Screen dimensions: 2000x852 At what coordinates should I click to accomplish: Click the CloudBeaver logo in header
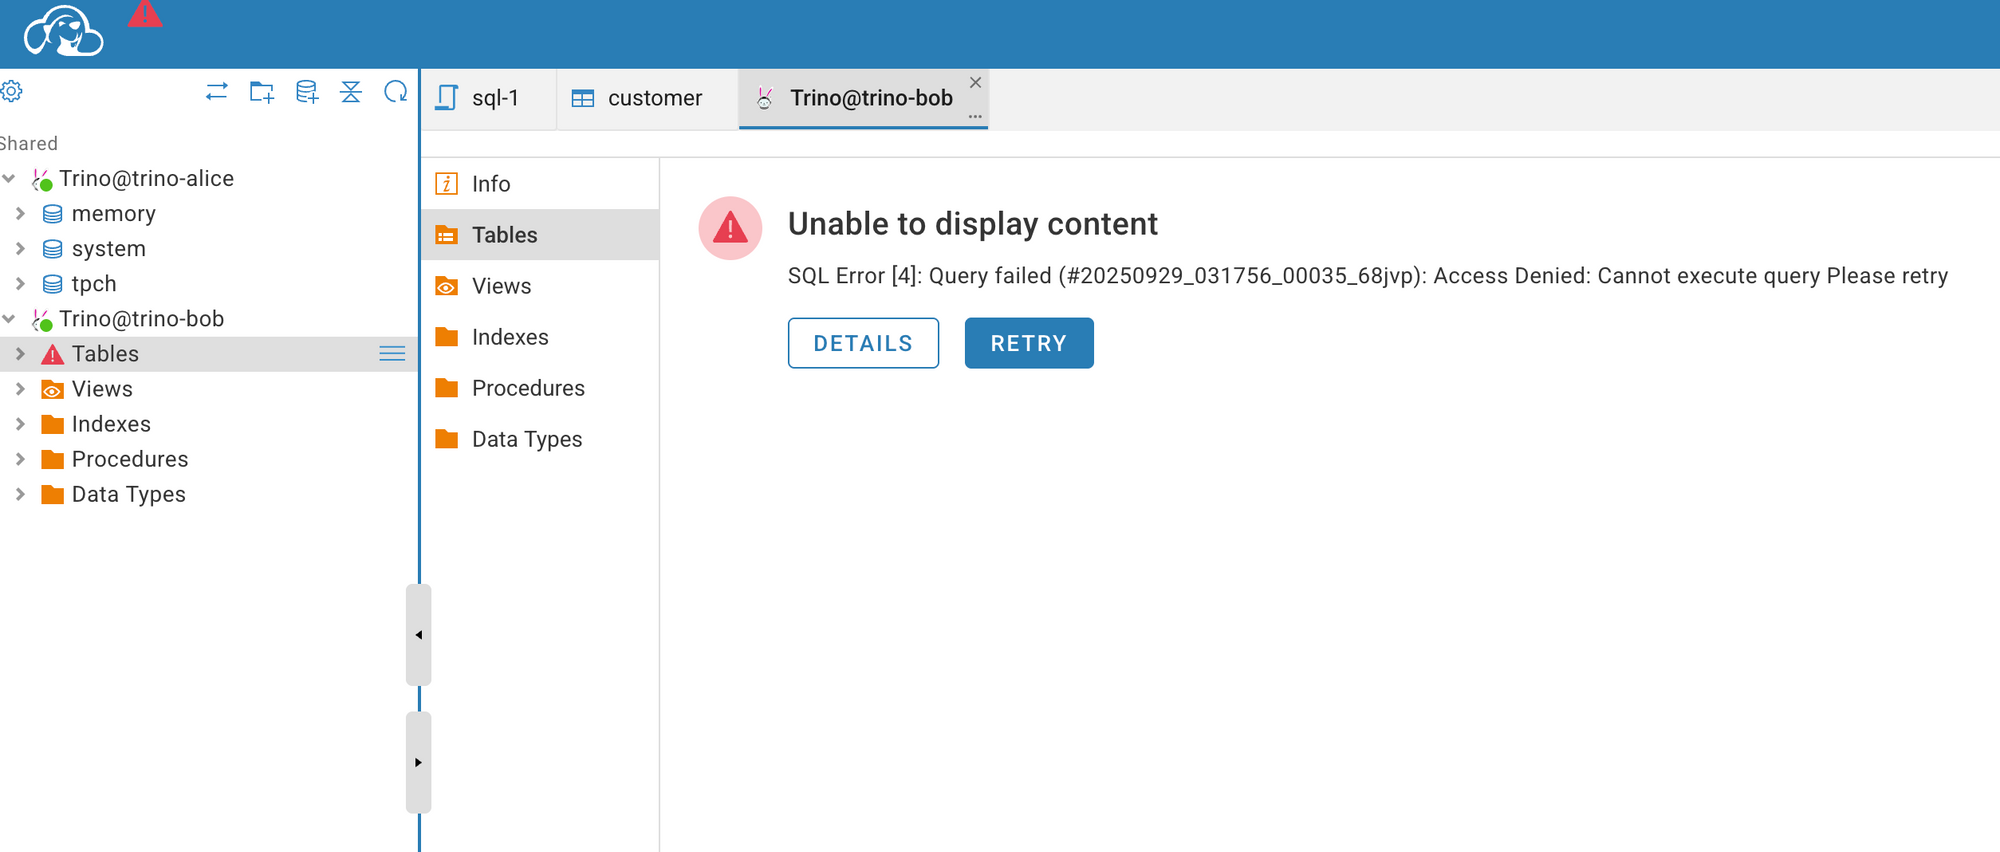coord(63,32)
